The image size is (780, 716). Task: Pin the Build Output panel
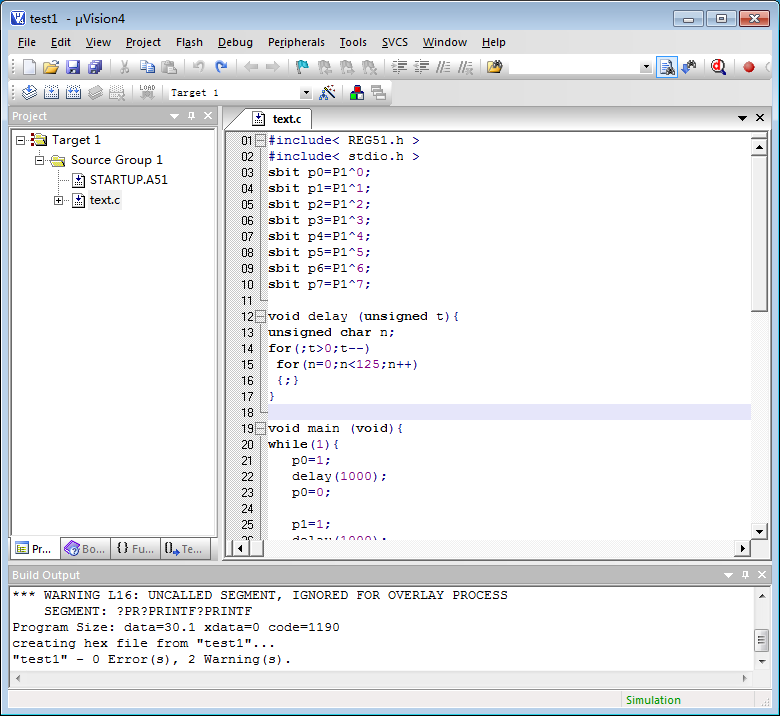[x=745, y=575]
